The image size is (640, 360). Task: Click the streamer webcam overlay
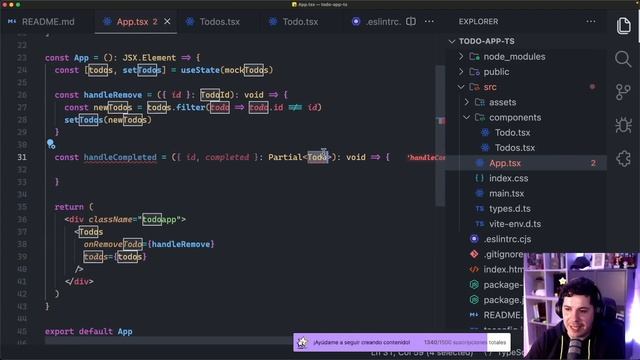point(581,306)
